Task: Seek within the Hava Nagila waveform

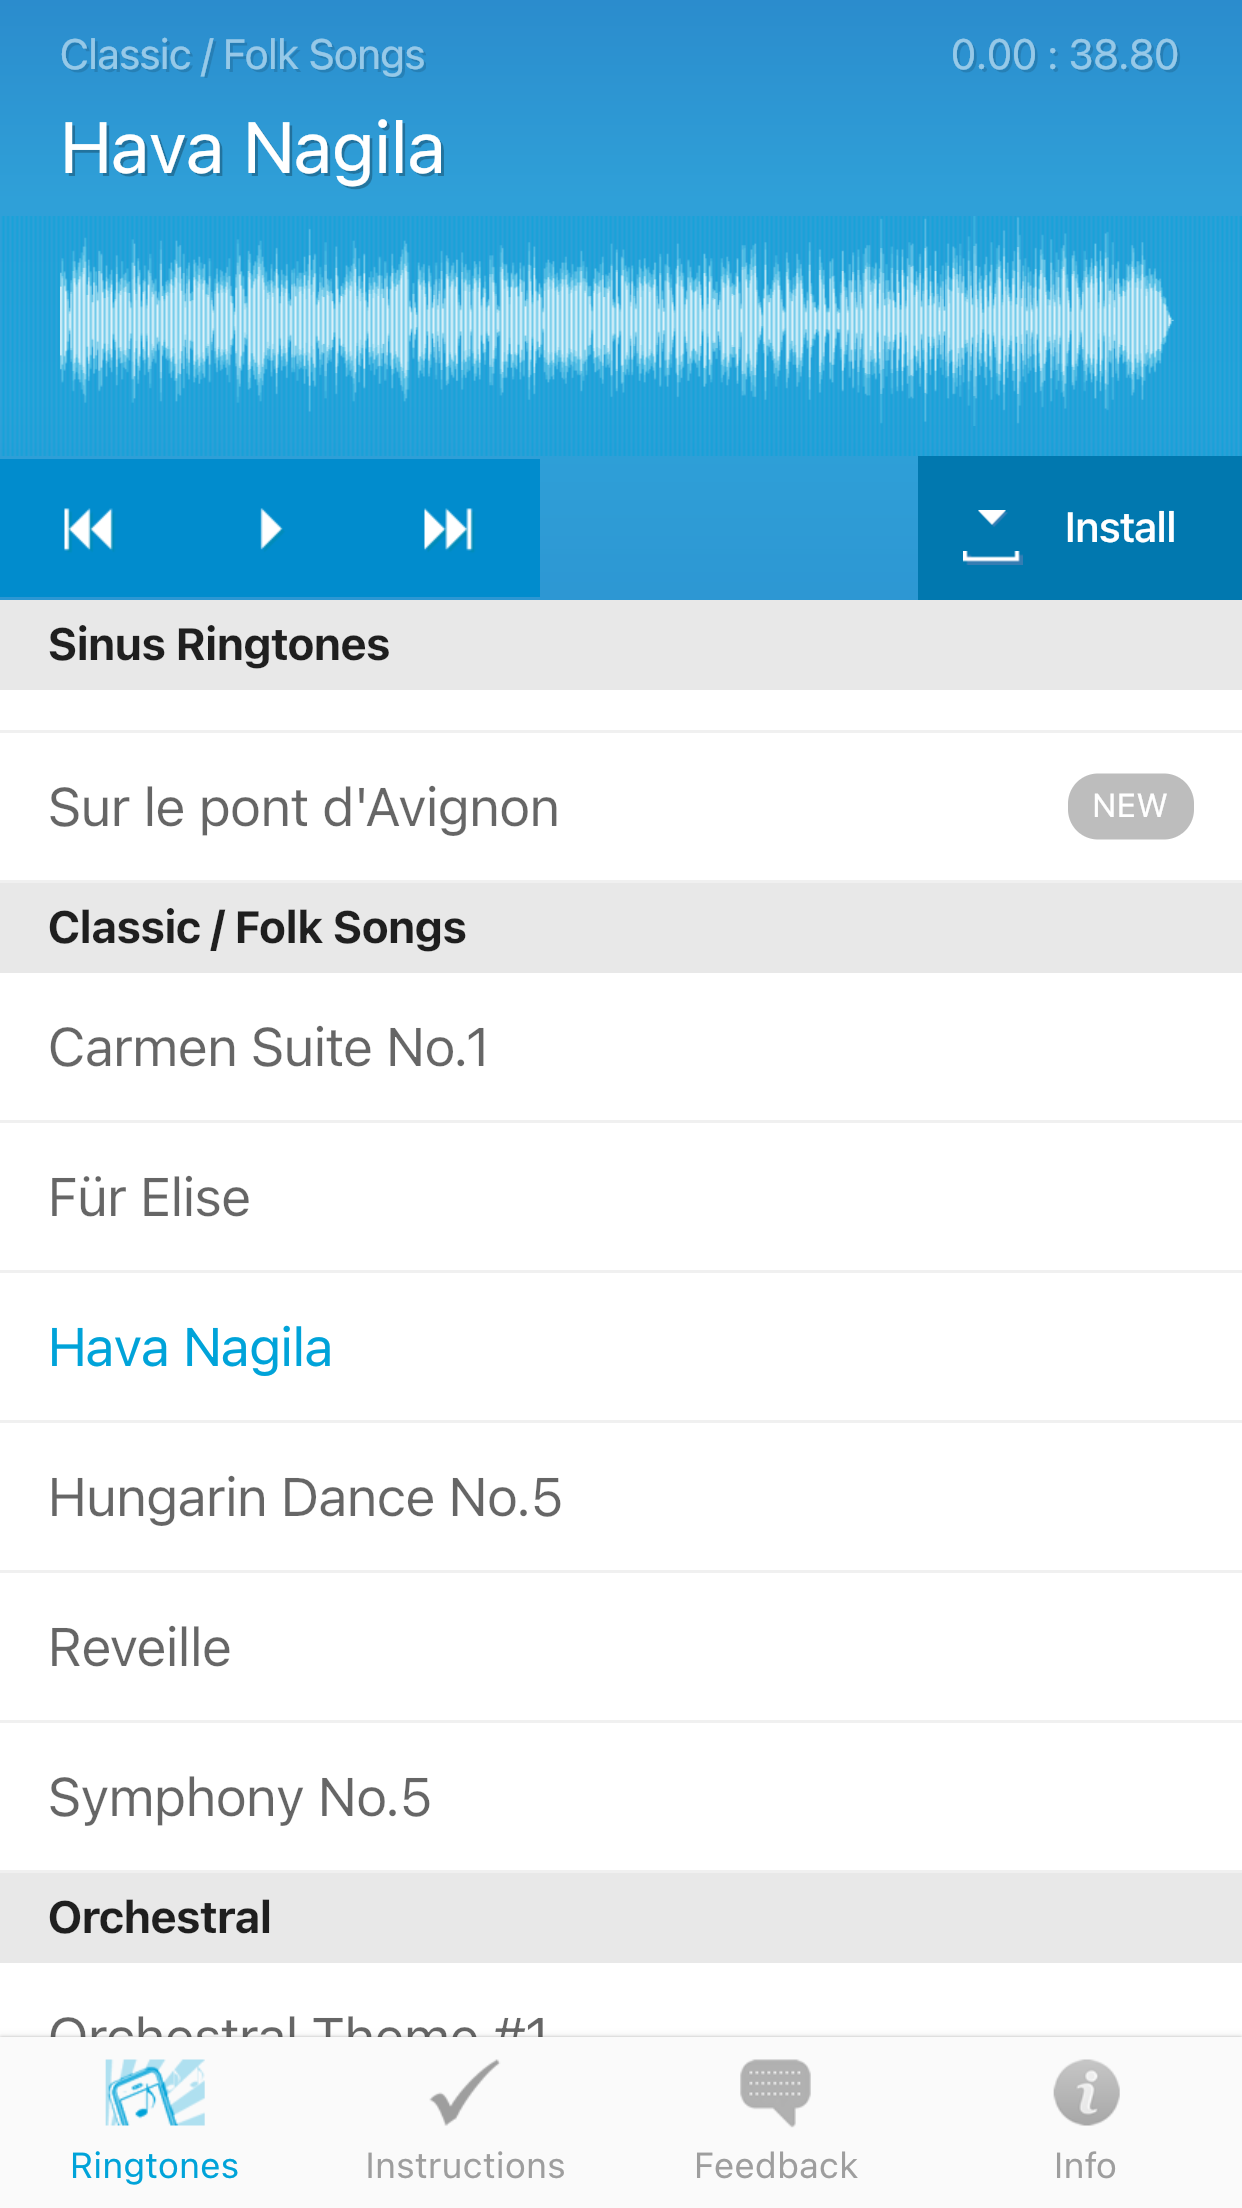Action: click(x=616, y=320)
